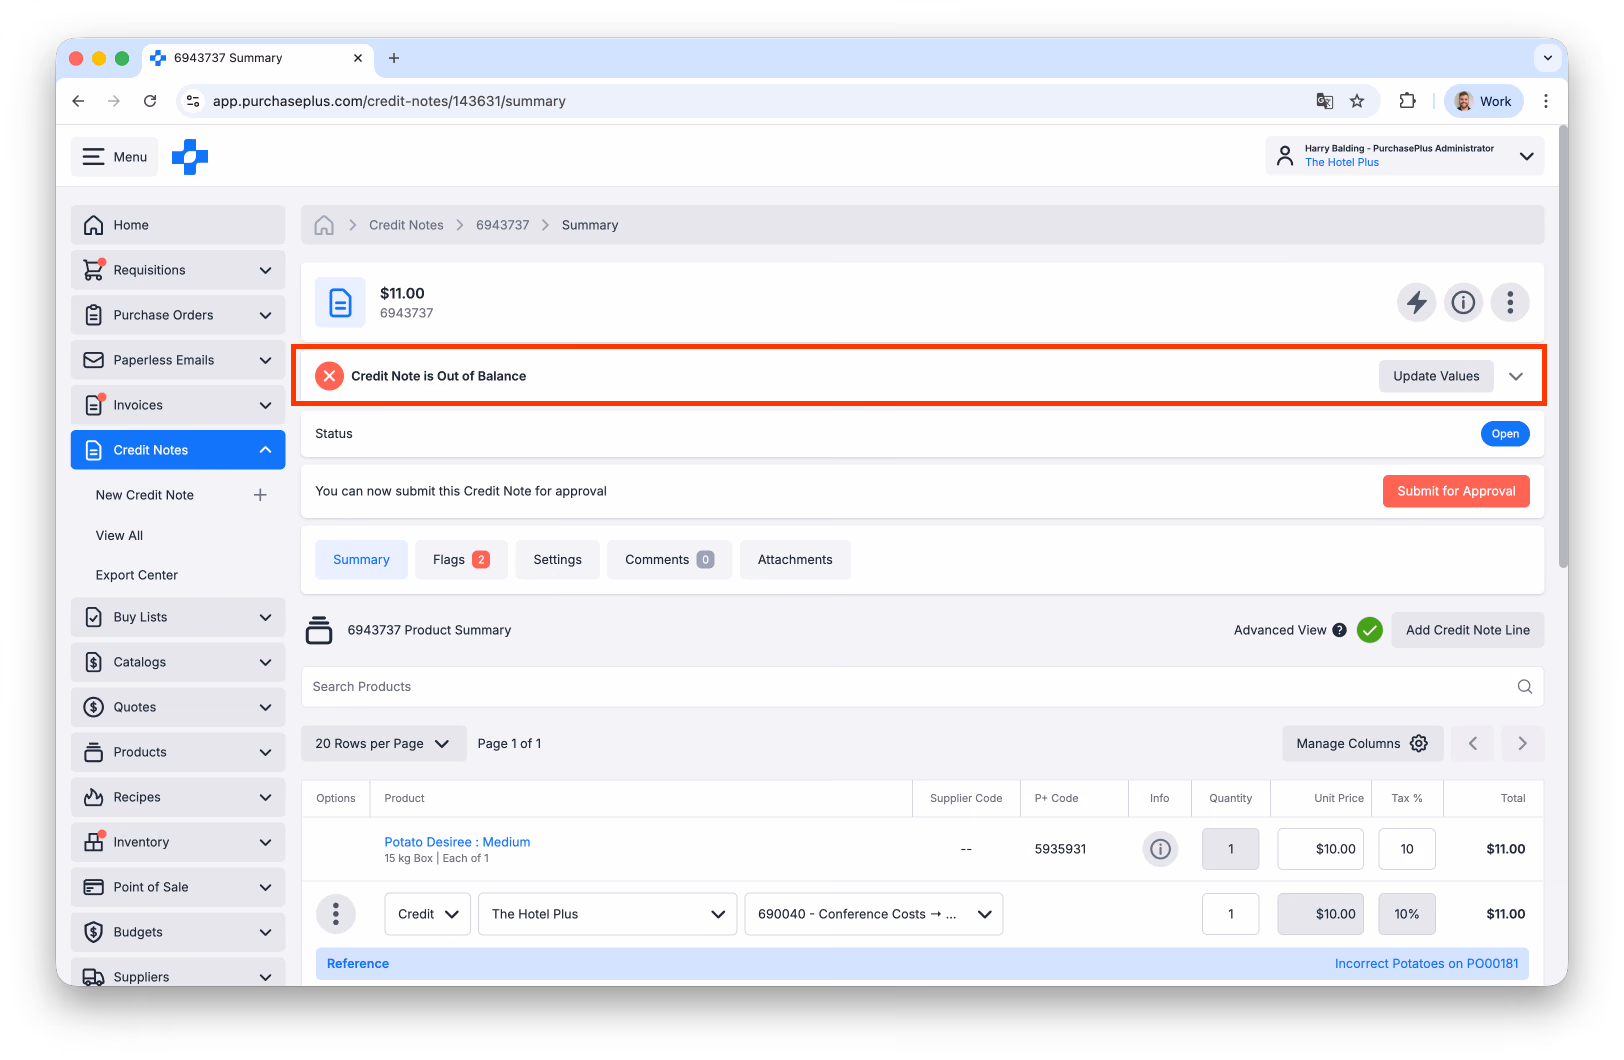1624x1060 pixels.
Task: Reload the page with browser refresh icon
Action: (150, 101)
